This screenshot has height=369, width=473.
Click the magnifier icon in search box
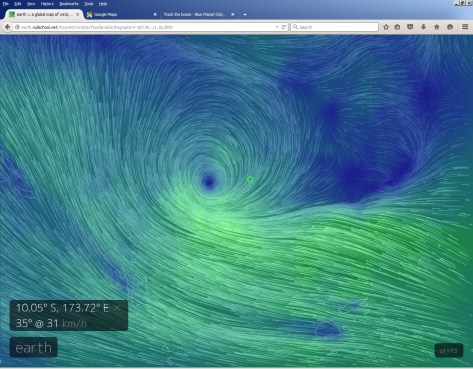pos(295,27)
